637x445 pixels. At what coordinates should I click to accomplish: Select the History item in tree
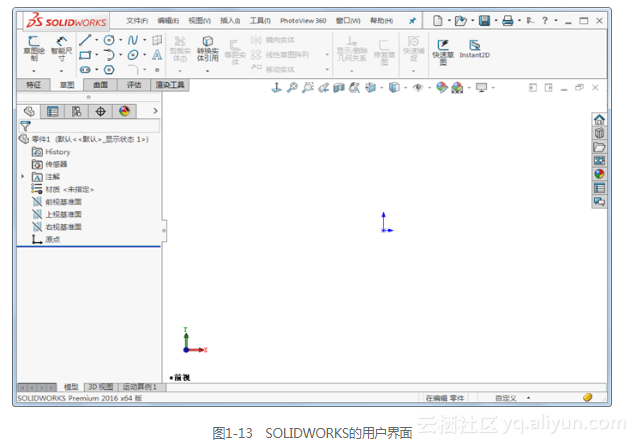[58, 152]
